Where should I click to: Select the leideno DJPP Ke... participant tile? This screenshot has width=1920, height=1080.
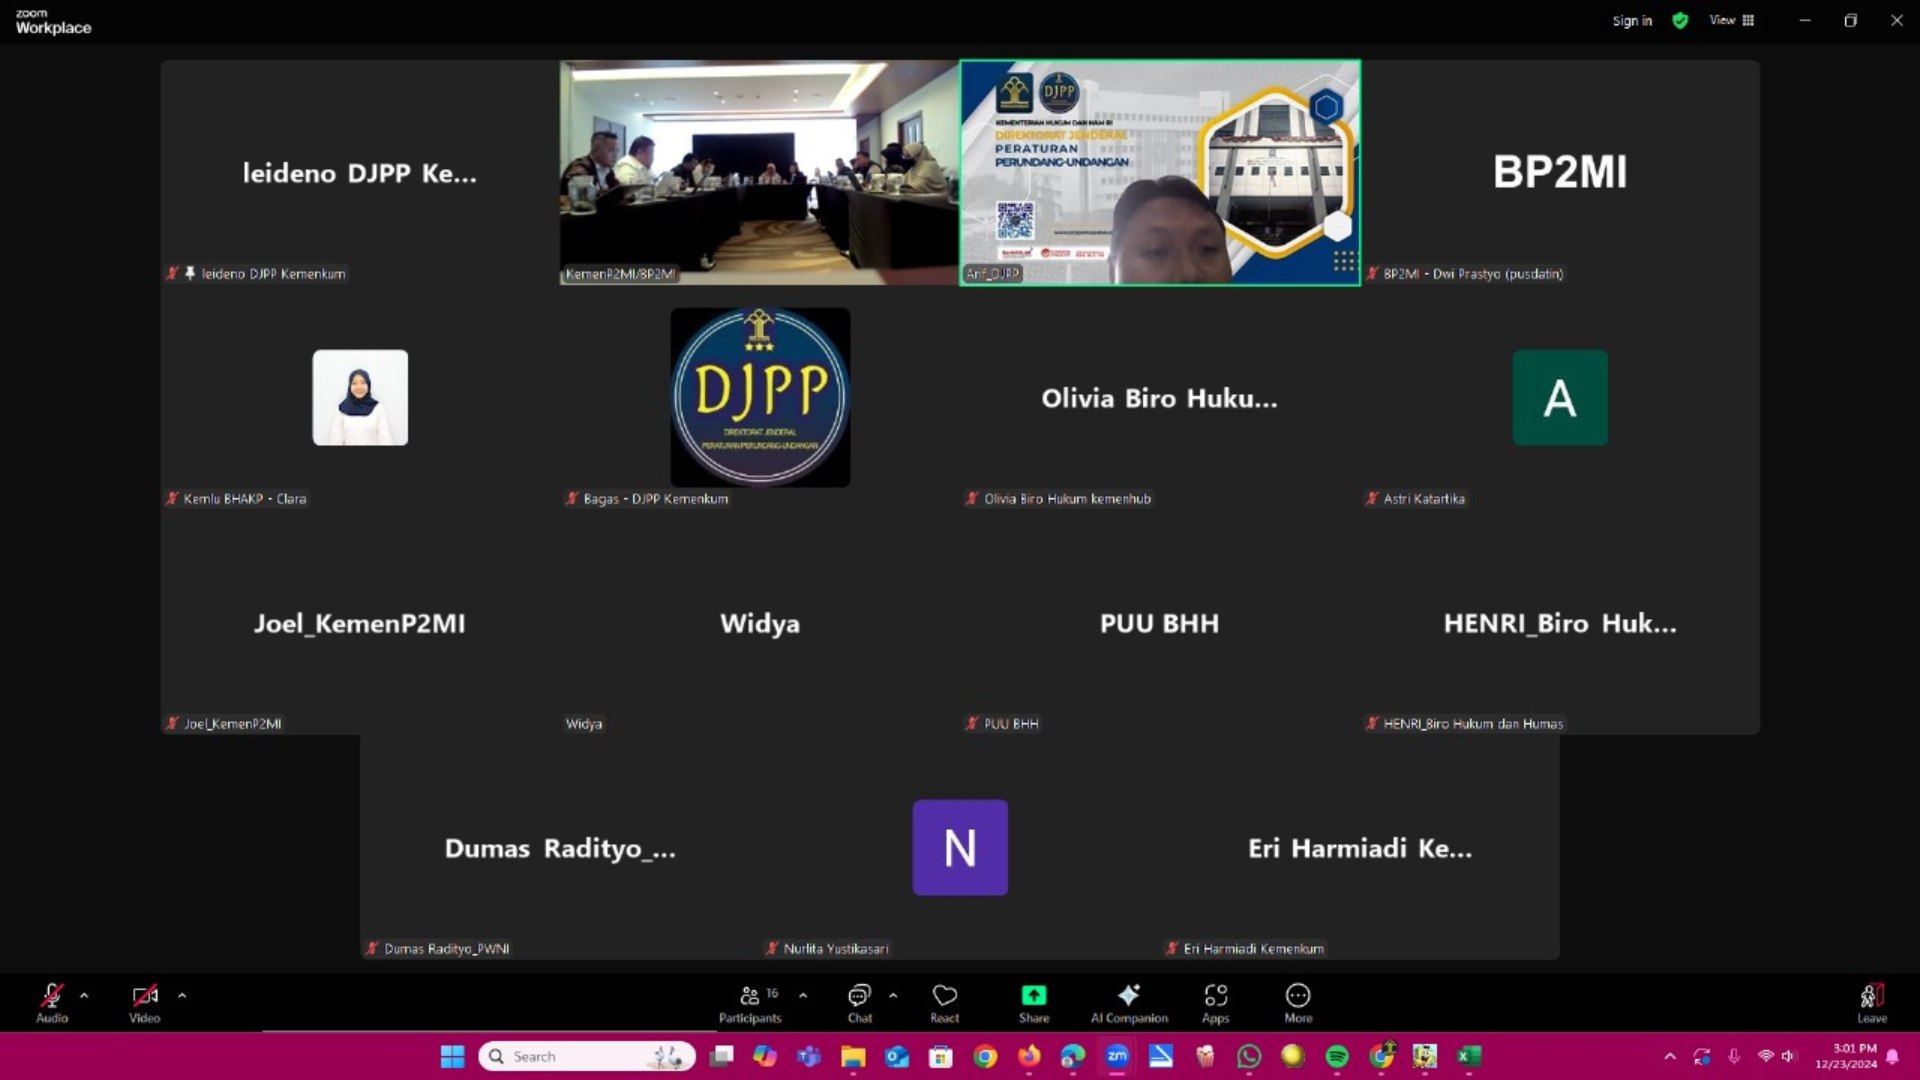[x=360, y=173]
